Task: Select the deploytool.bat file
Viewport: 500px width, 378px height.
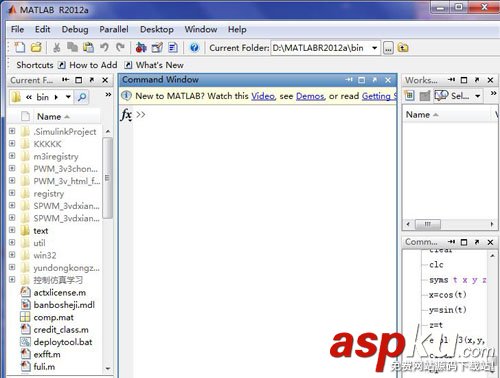Action: 57,342
